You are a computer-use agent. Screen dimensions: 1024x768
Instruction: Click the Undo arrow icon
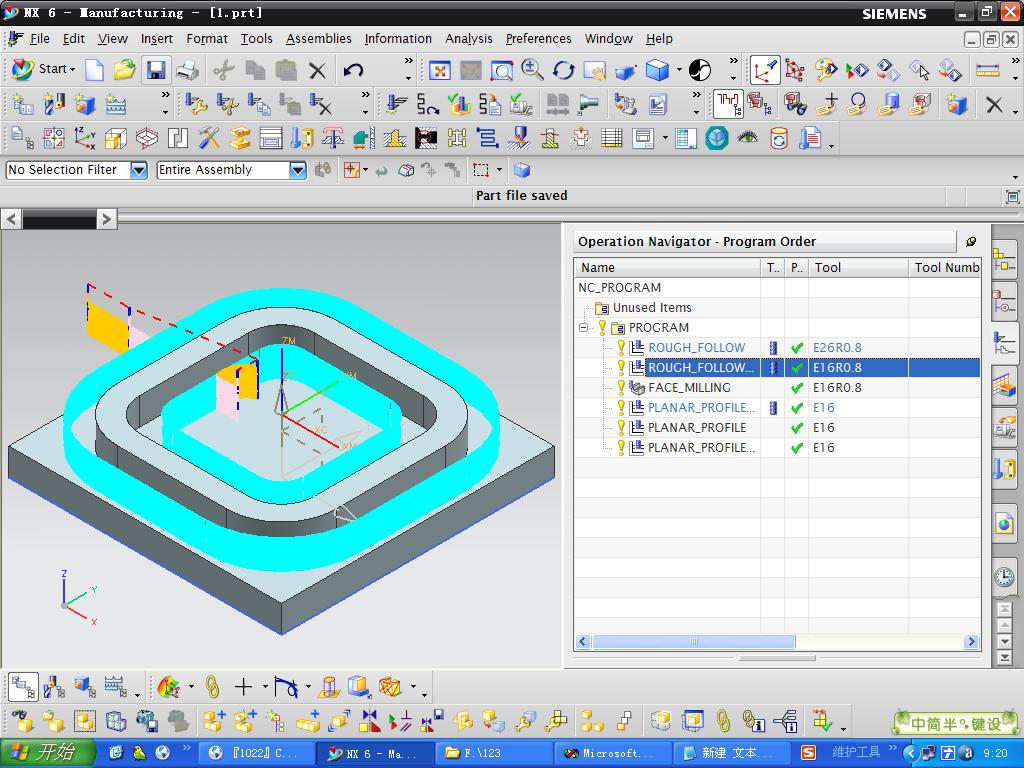[x=353, y=70]
